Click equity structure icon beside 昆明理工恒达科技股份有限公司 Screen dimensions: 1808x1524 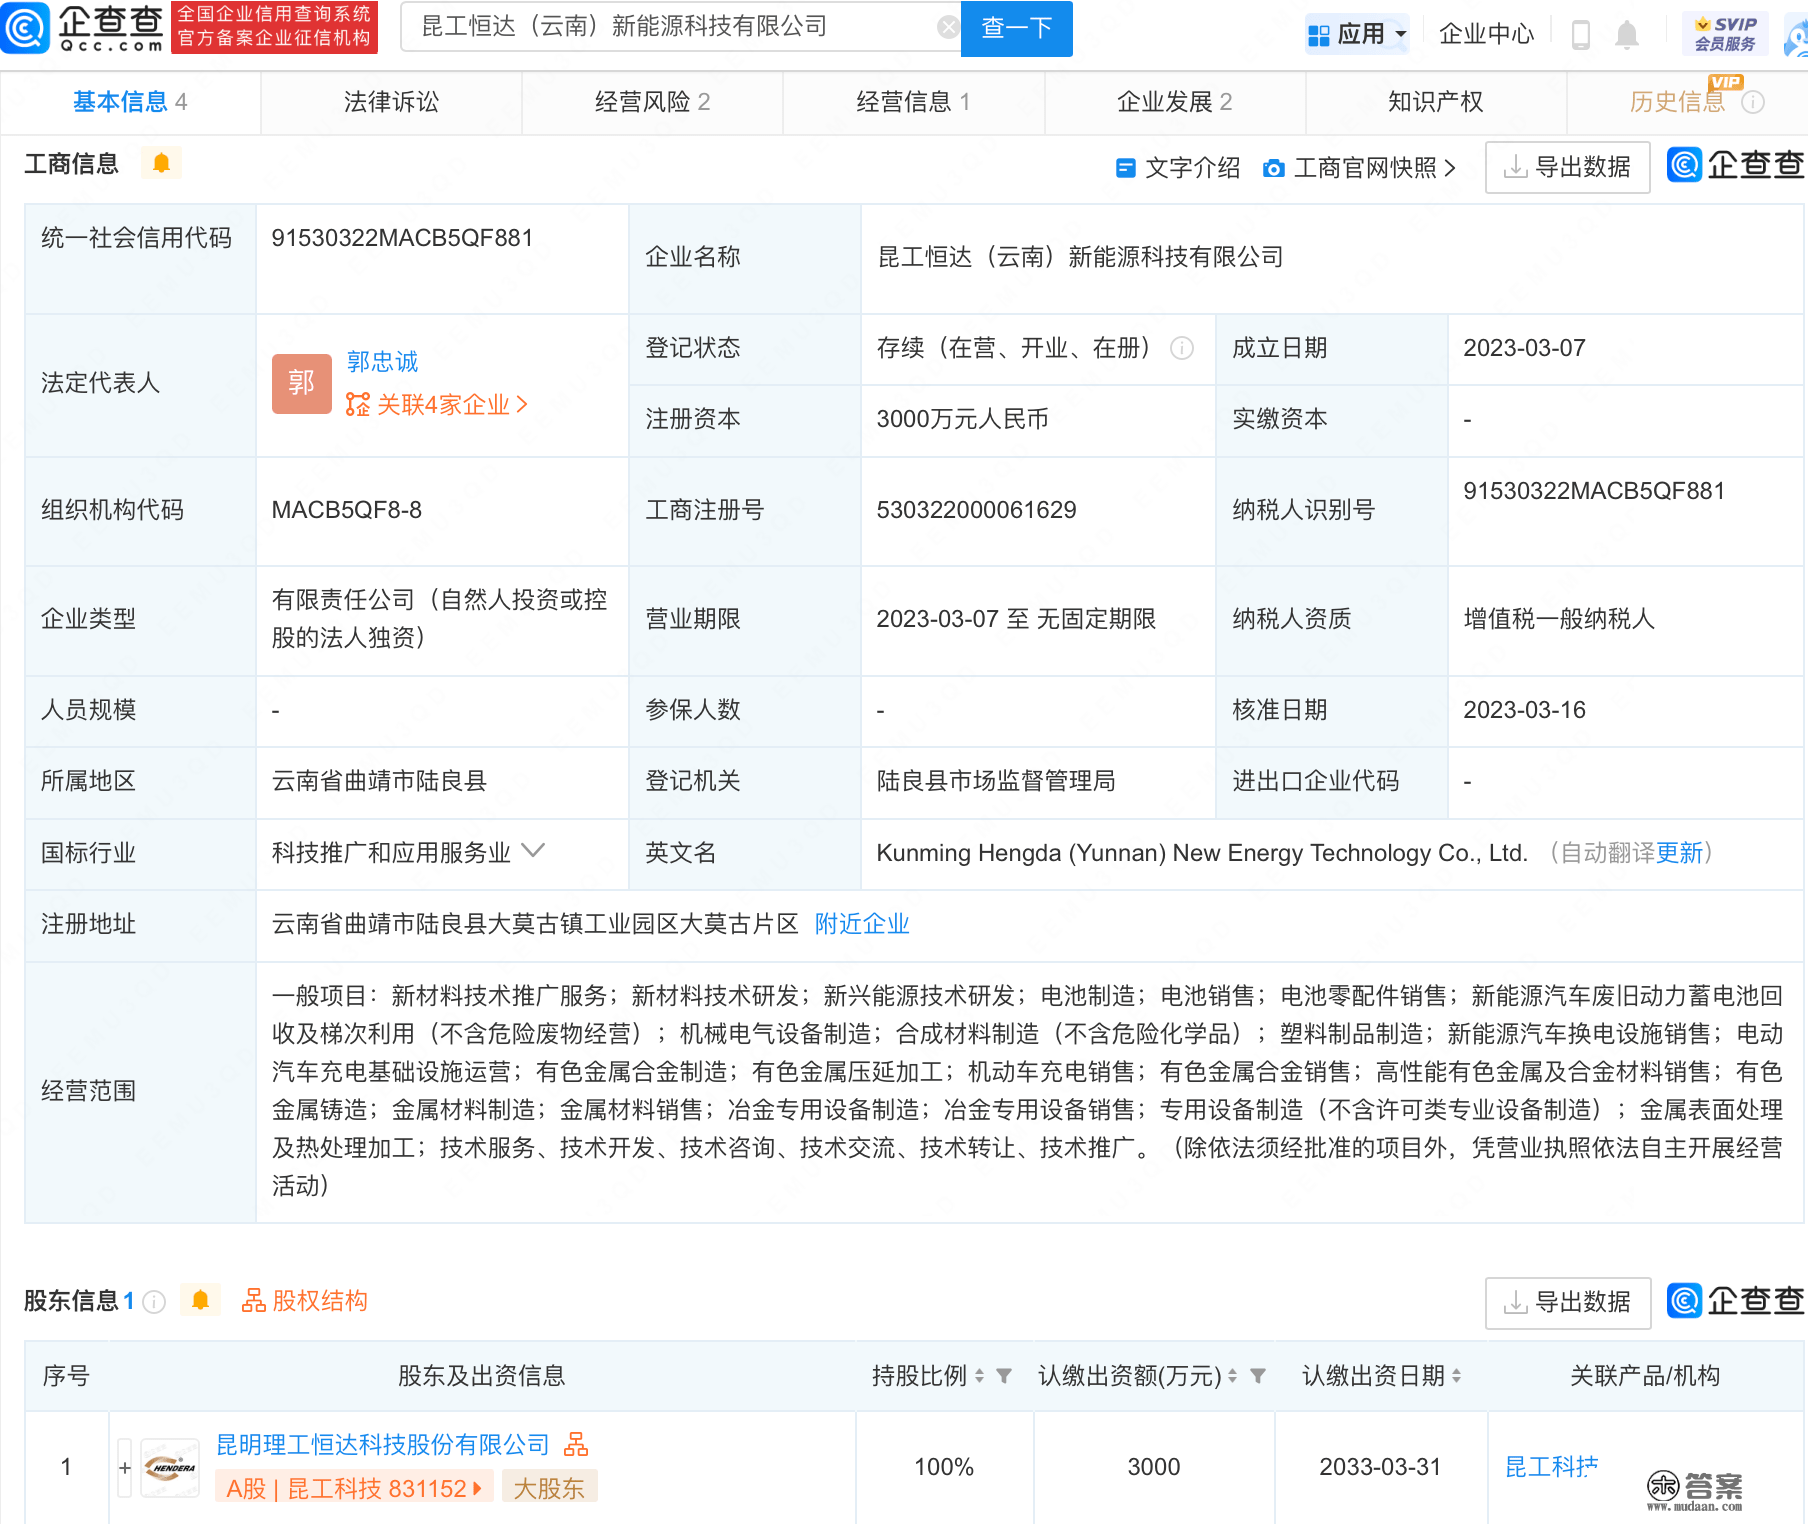[576, 1444]
